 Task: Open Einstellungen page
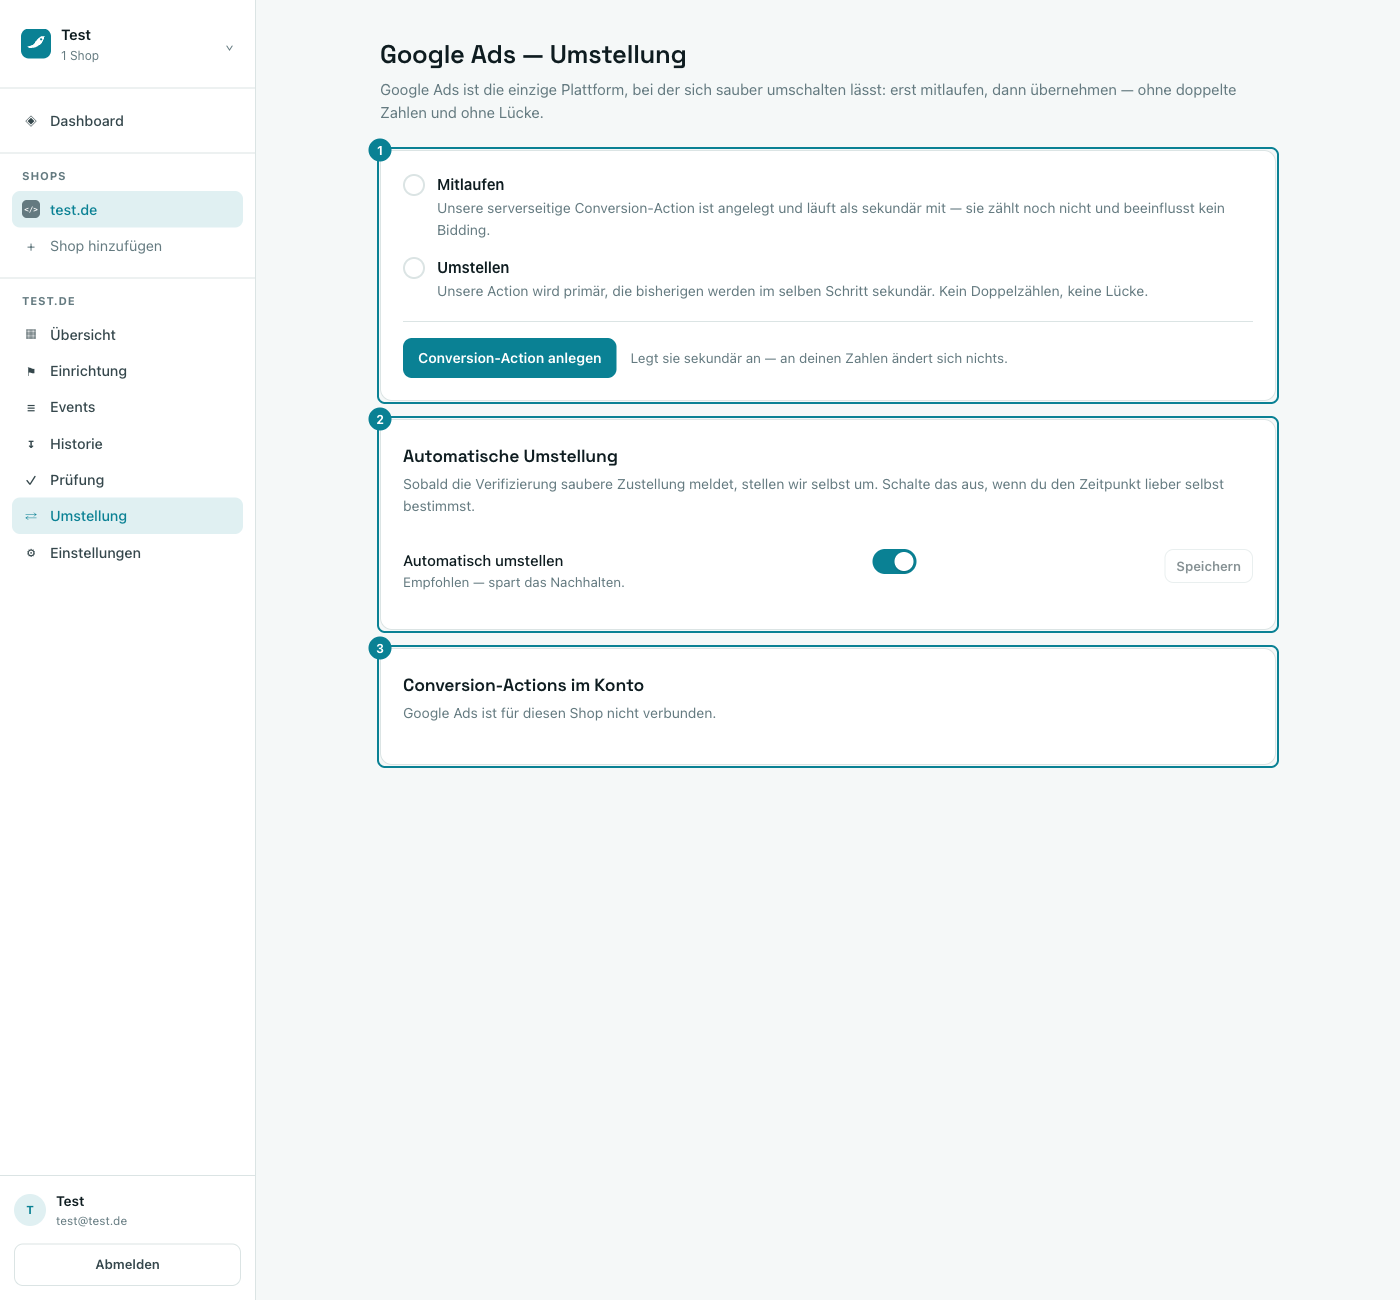pos(127,553)
